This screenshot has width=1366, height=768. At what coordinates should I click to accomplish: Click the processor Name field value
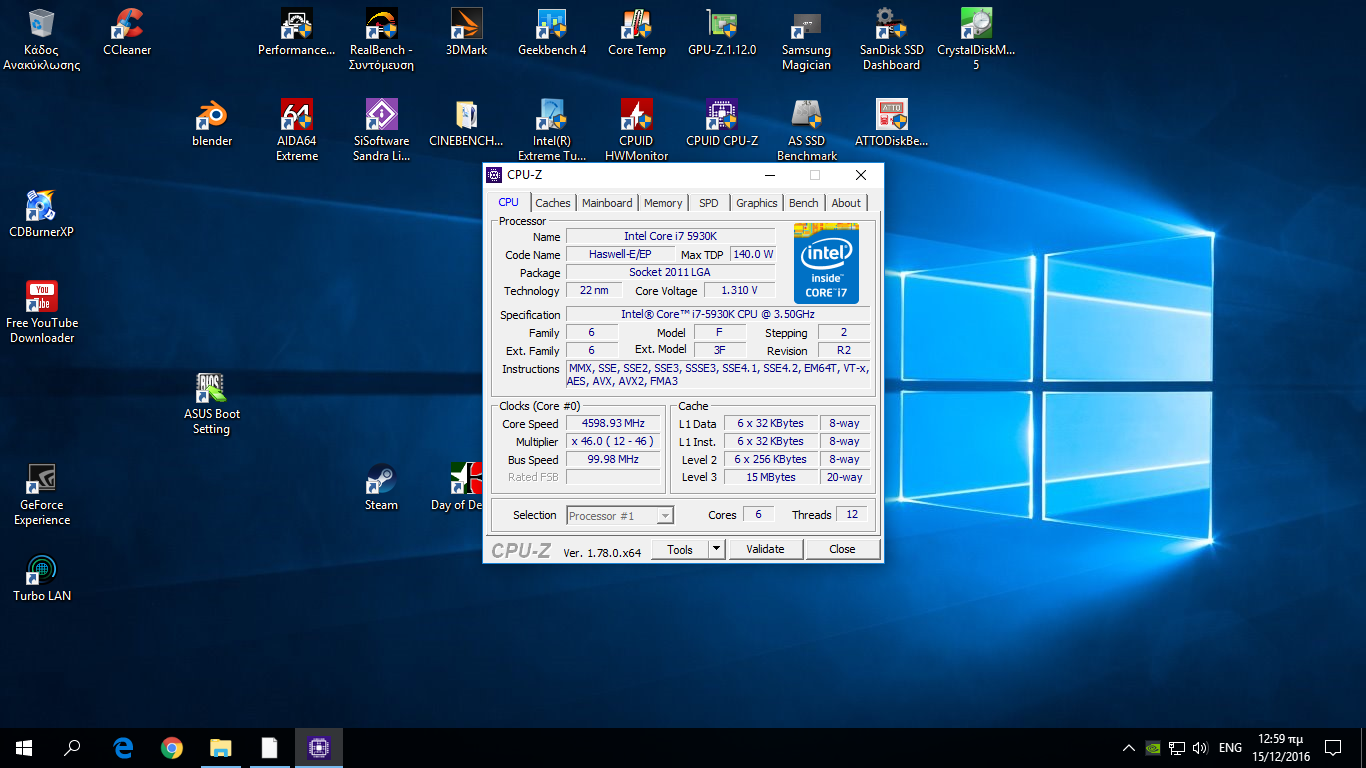(670, 236)
